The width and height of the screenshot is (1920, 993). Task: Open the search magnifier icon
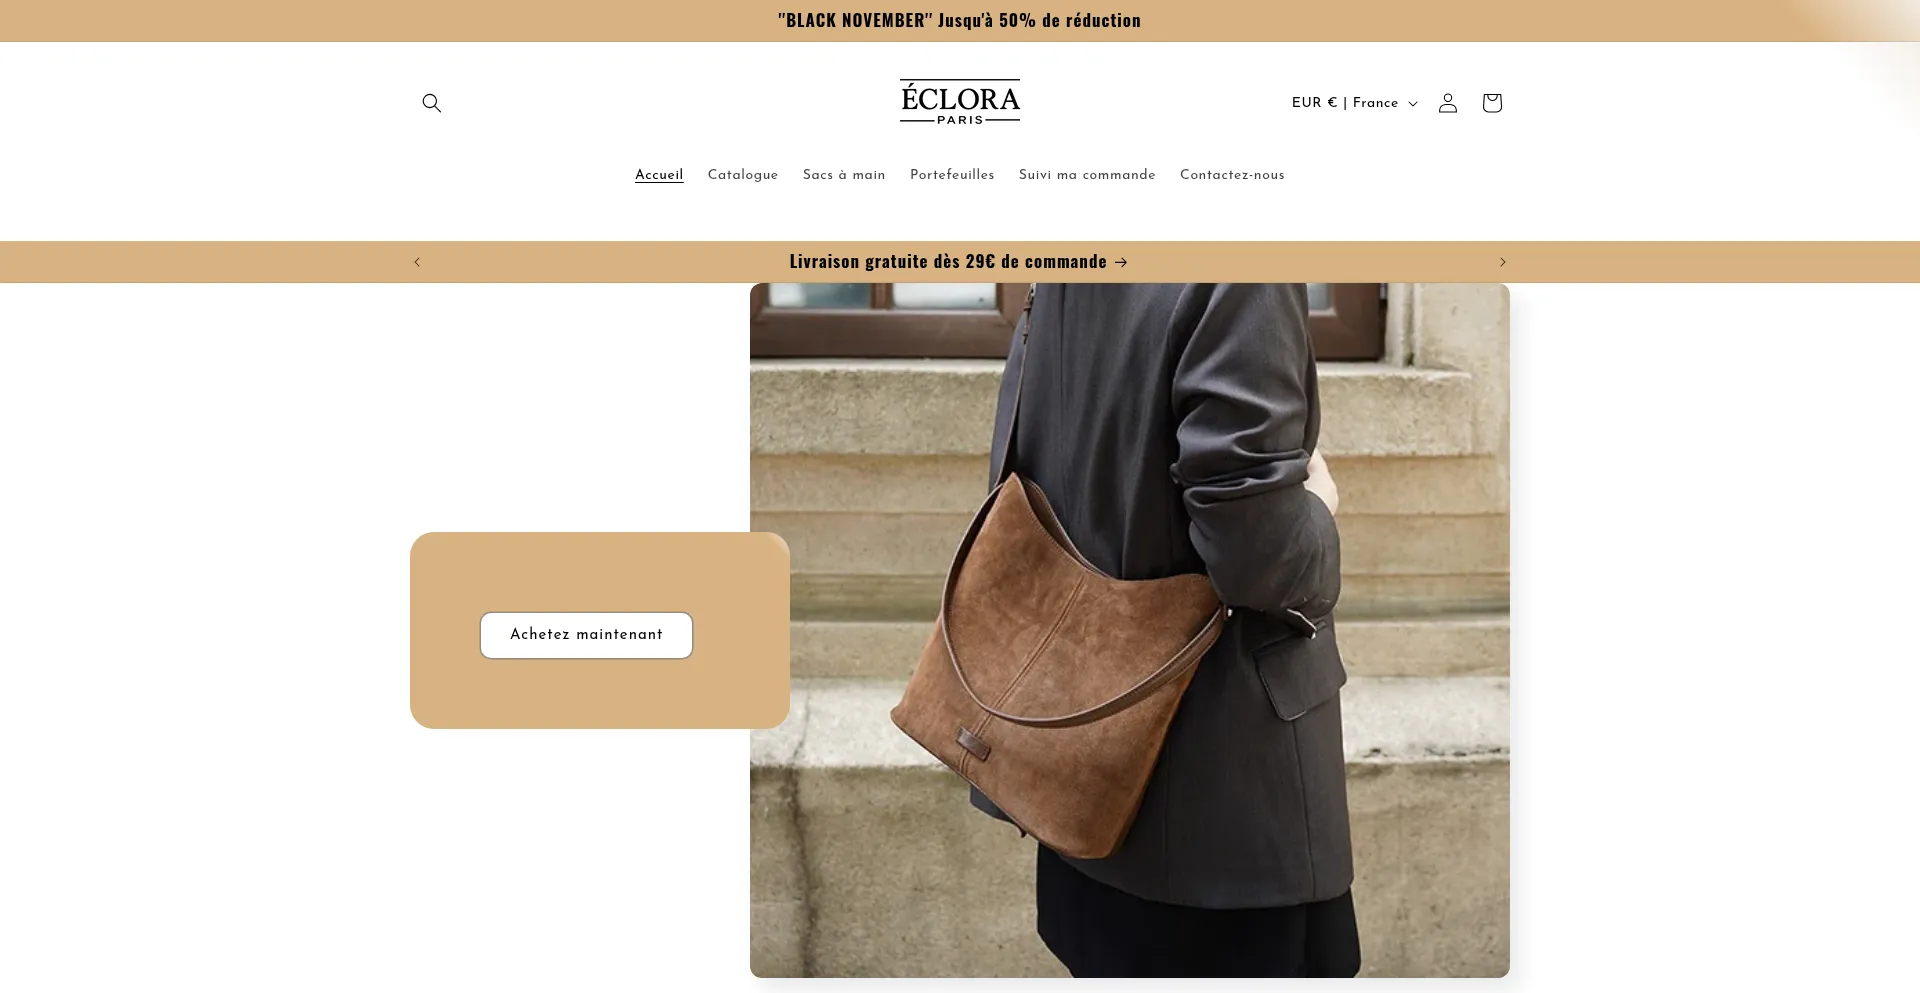click(x=431, y=103)
